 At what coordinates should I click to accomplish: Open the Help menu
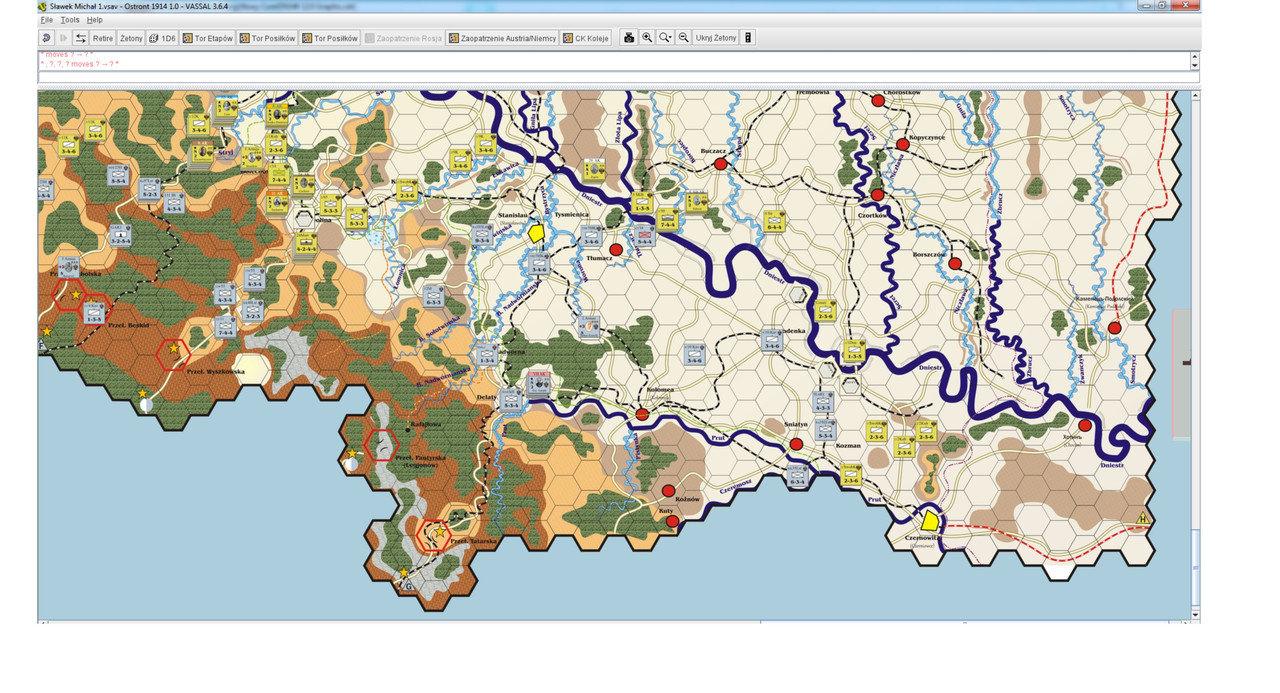94,20
